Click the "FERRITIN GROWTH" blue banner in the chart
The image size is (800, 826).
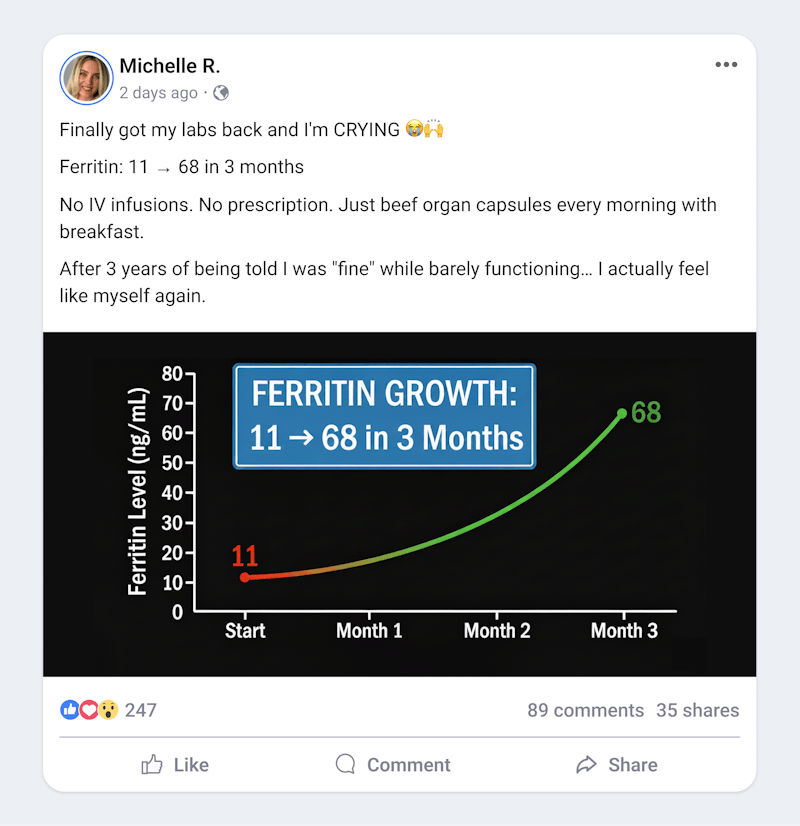pyautogui.click(x=385, y=416)
